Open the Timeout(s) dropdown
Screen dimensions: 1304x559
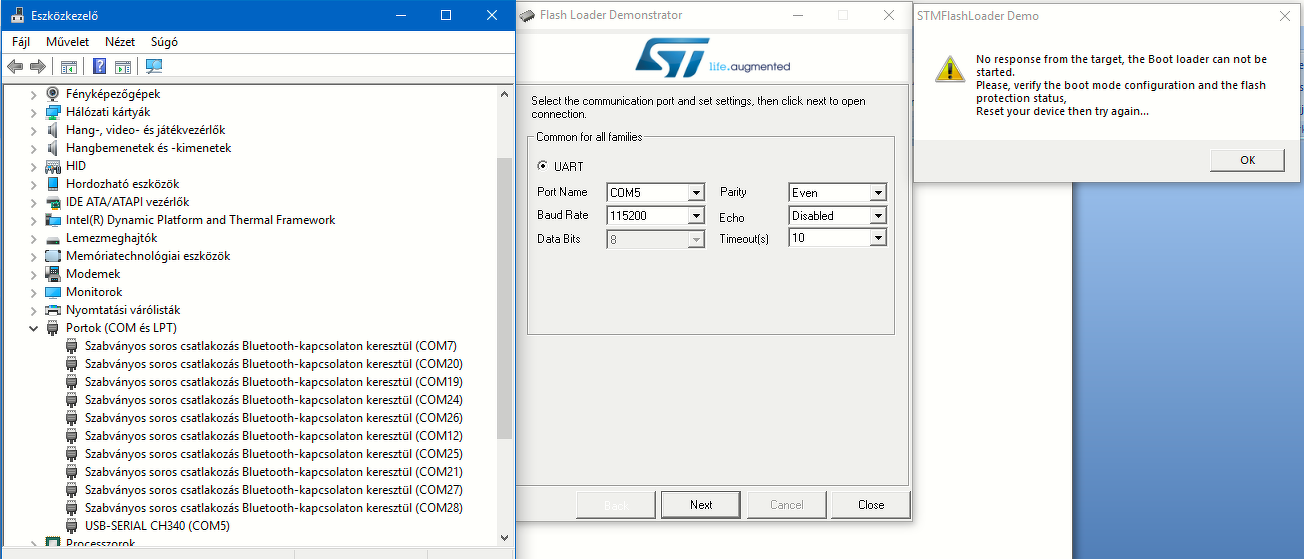coord(878,238)
